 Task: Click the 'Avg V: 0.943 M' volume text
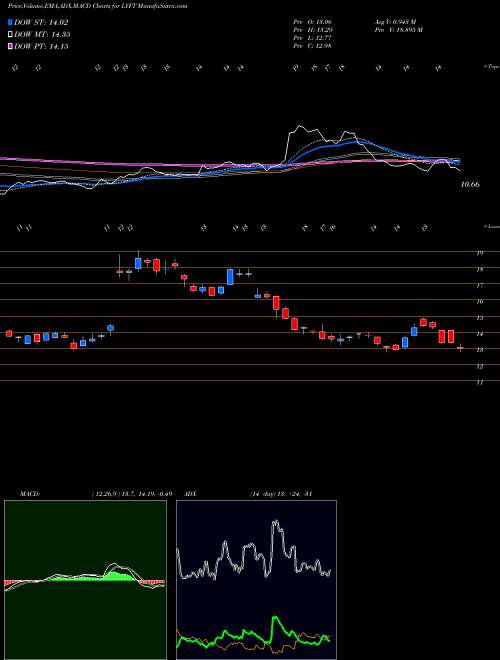click(394, 21)
